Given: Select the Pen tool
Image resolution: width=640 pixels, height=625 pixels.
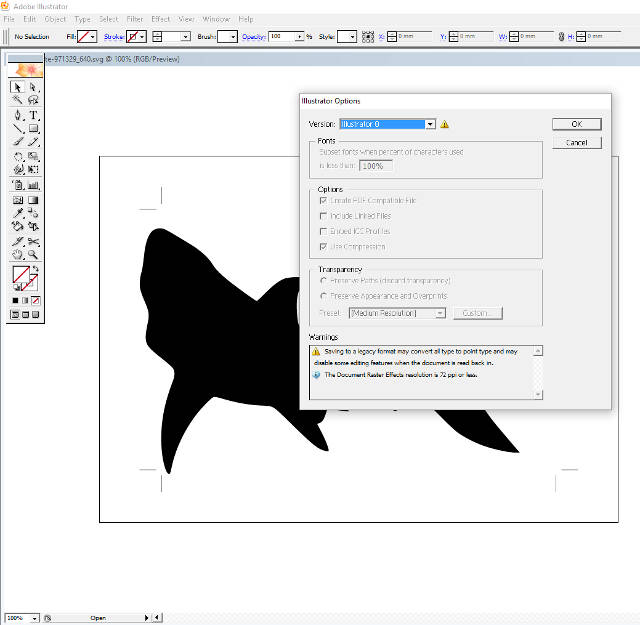Looking at the screenshot, I should click(x=17, y=115).
